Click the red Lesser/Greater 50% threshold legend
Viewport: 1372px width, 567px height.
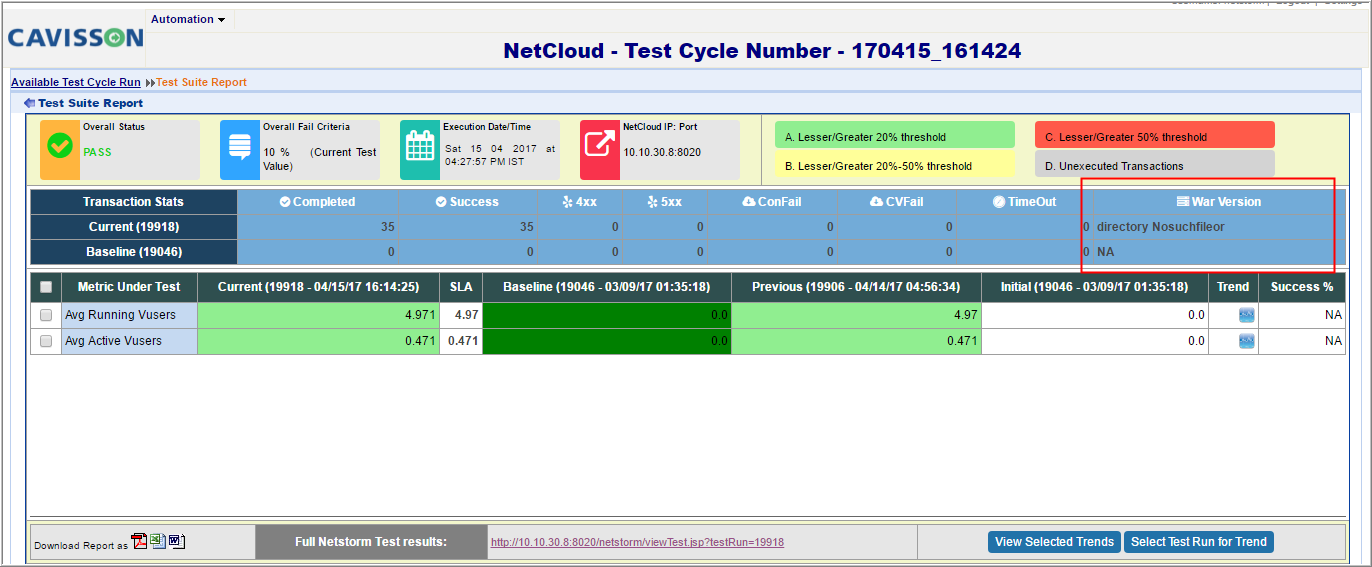pyautogui.click(x=1155, y=136)
